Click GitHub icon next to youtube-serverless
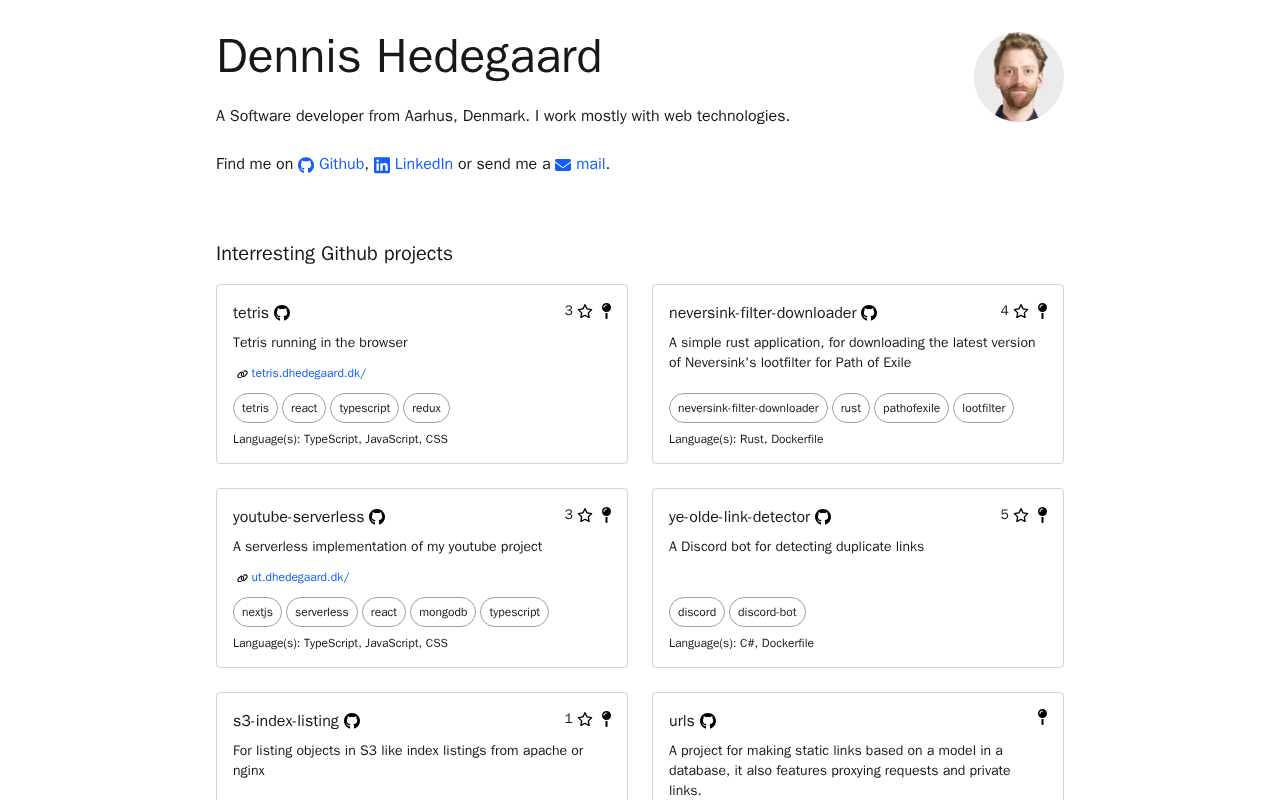The image size is (1280, 800). pos(377,517)
